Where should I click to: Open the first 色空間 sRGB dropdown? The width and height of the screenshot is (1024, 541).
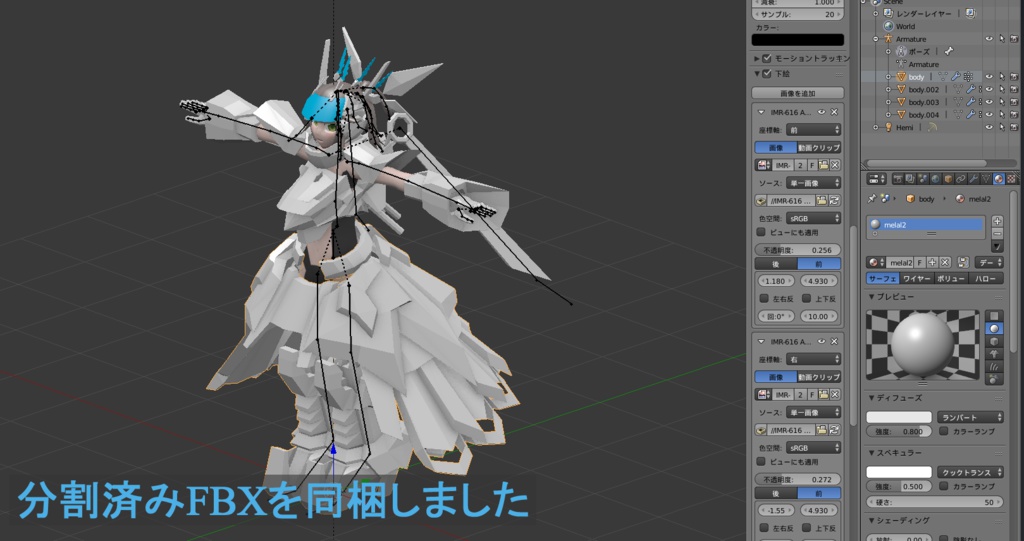(x=813, y=218)
